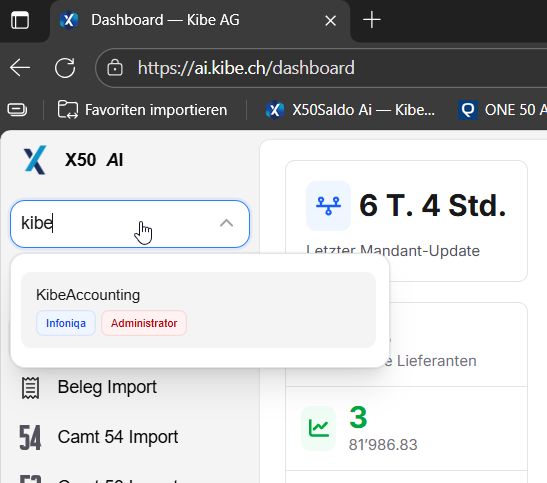Open Beleg Import in sidebar
Viewport: 547px width, 483px height.
tap(107, 387)
